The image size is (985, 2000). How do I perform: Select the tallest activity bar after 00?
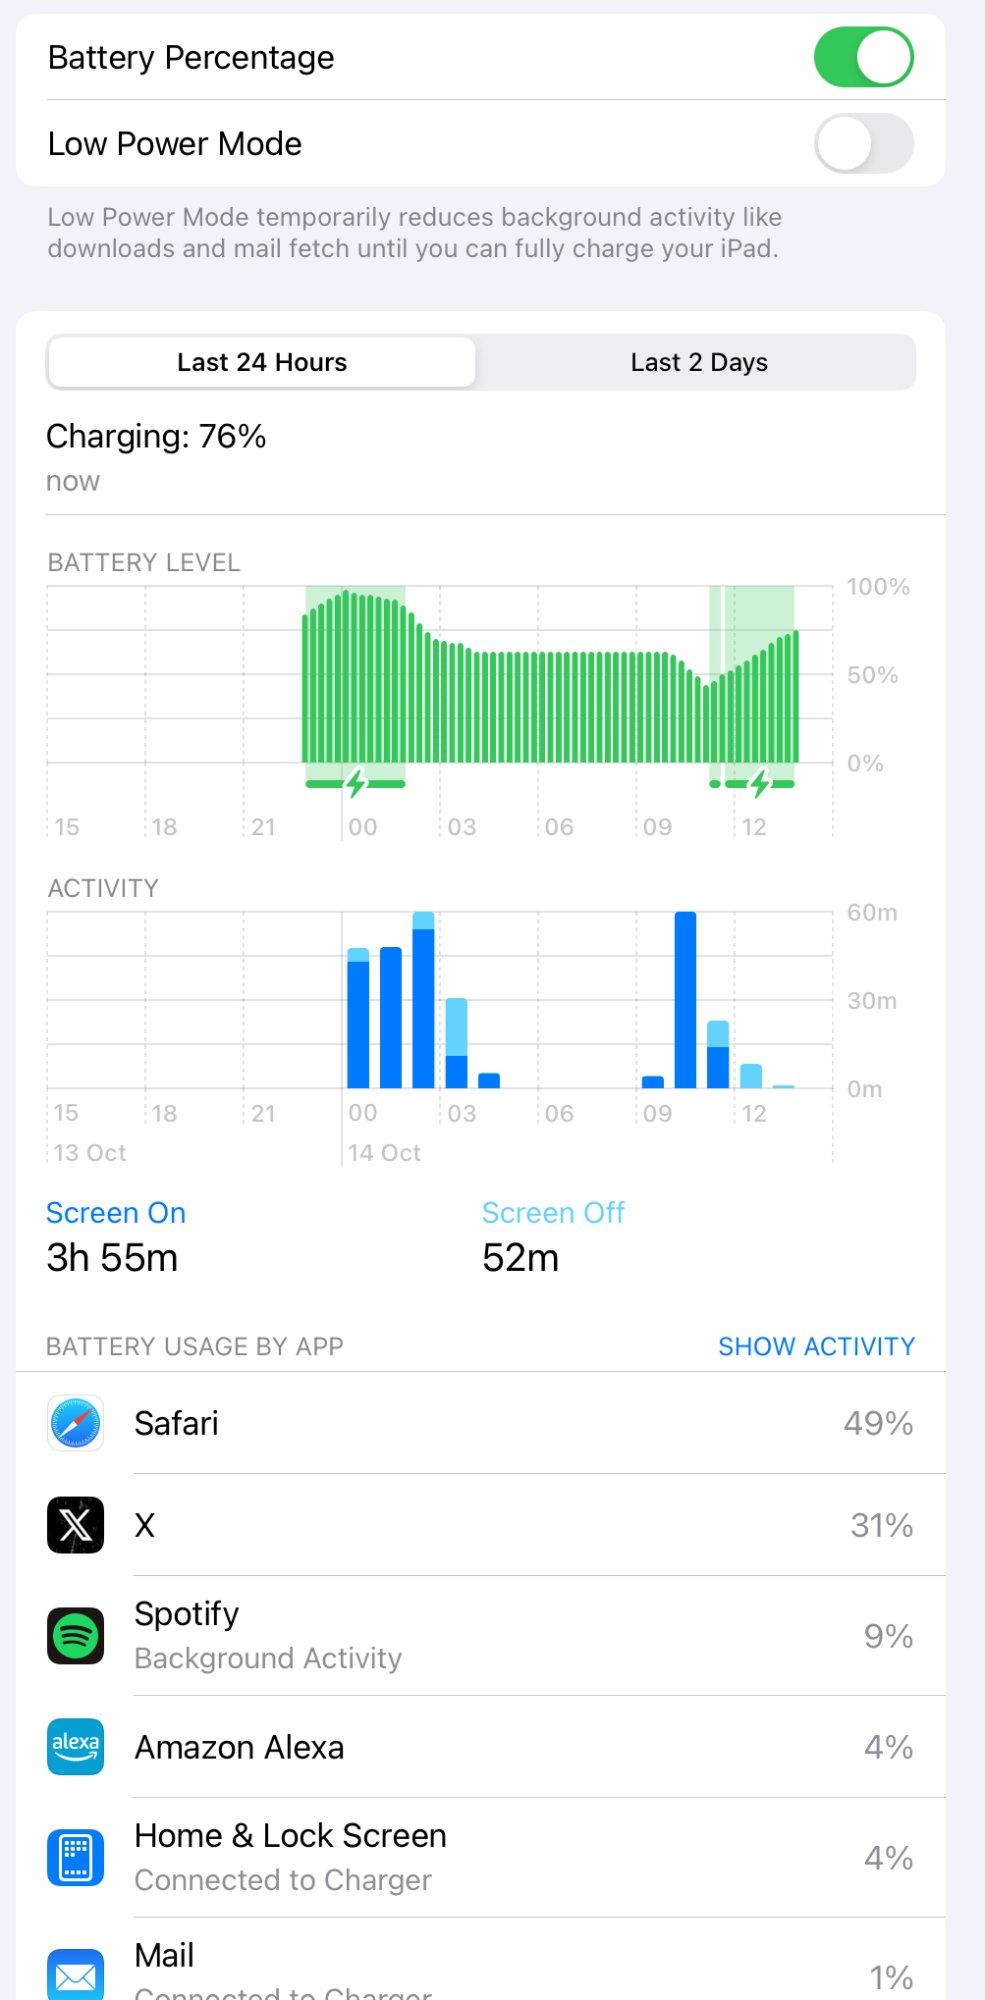[x=423, y=1000]
